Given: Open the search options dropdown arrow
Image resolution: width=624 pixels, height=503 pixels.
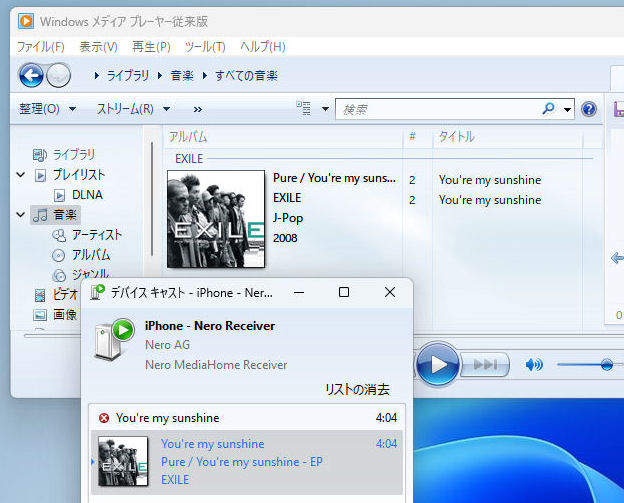Looking at the screenshot, I should click(x=567, y=109).
